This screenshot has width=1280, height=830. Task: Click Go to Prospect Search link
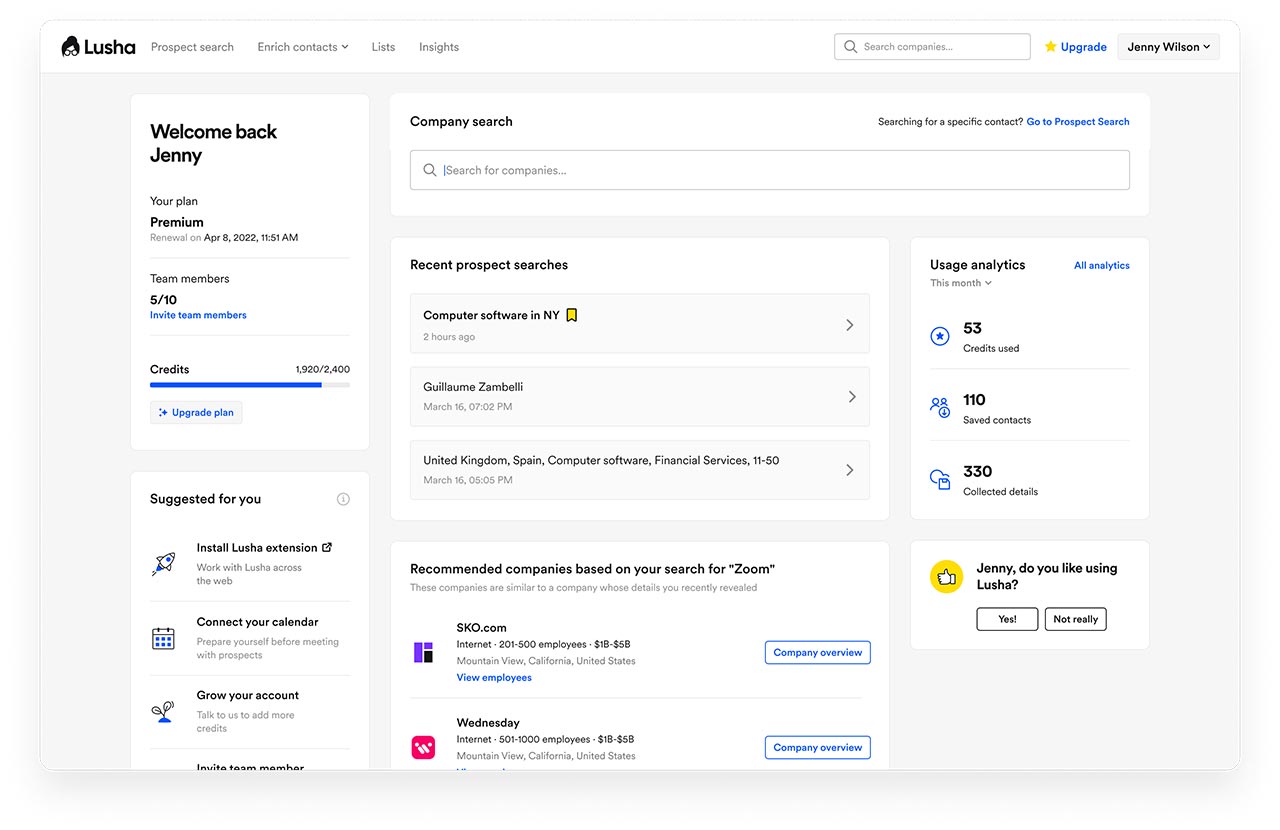click(x=1078, y=122)
